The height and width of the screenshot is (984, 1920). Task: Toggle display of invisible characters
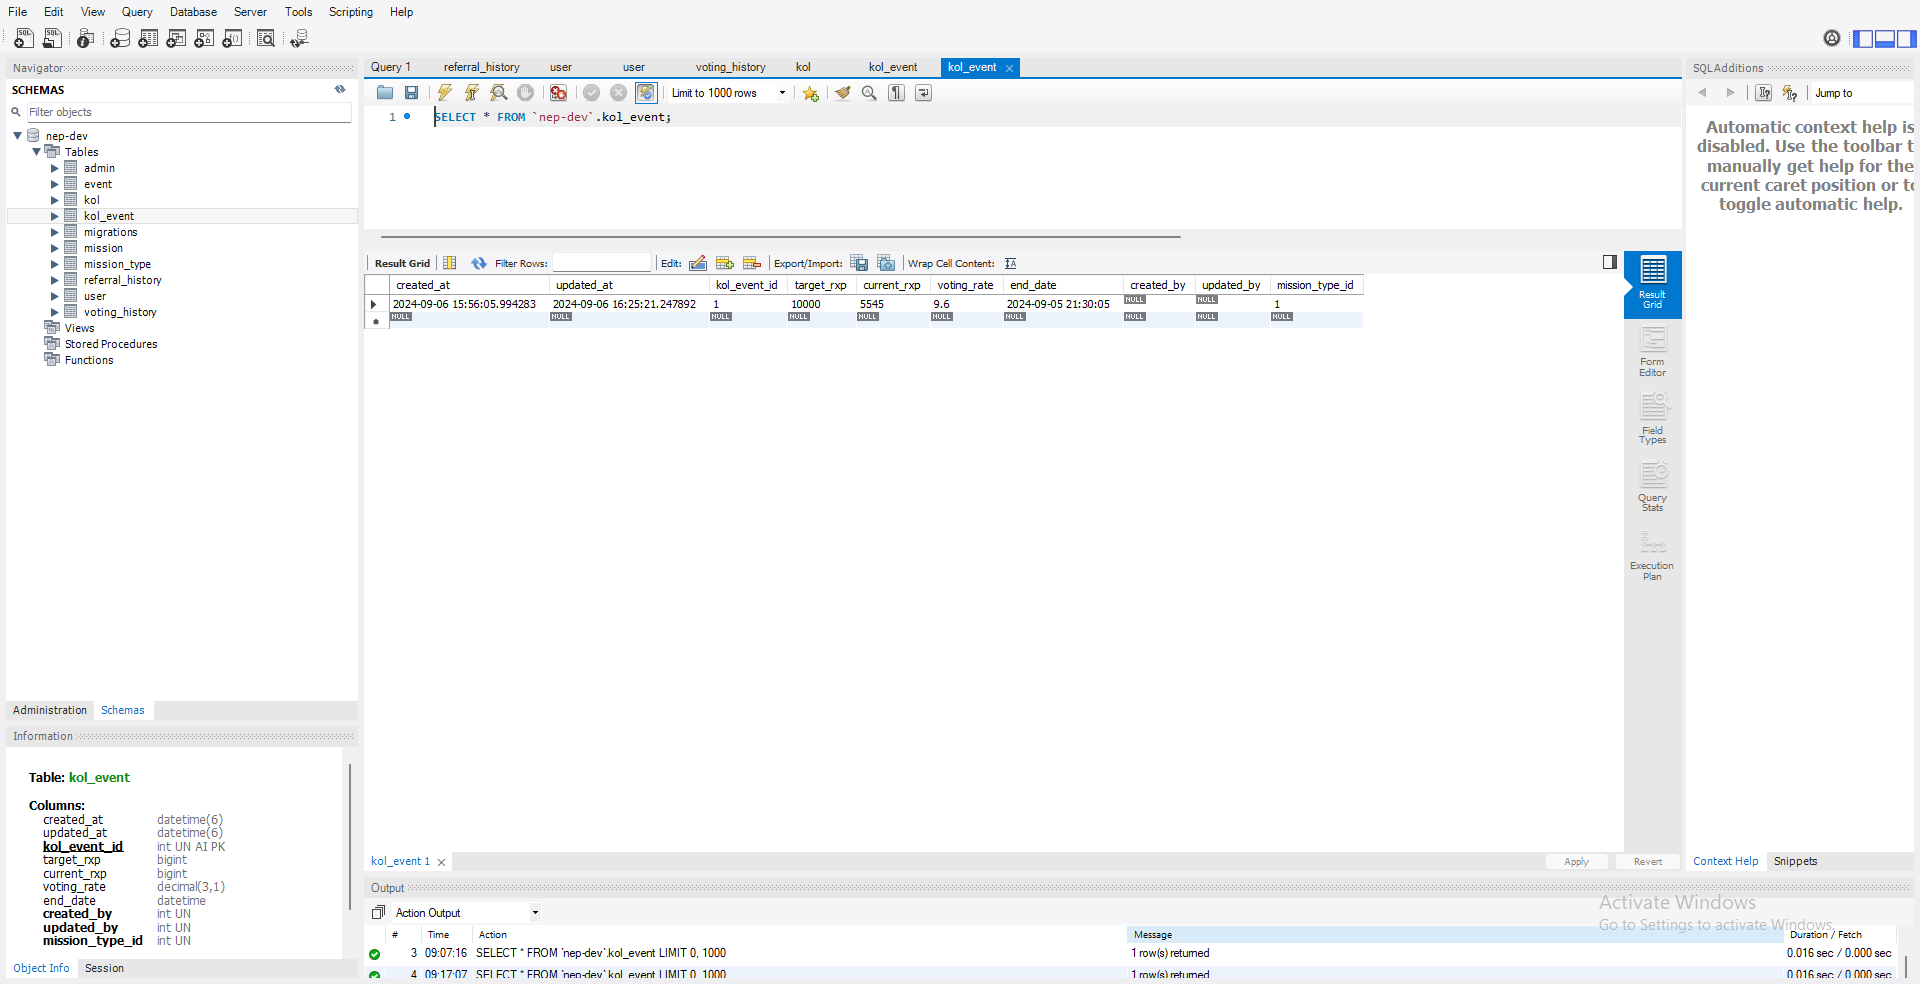[x=897, y=93]
